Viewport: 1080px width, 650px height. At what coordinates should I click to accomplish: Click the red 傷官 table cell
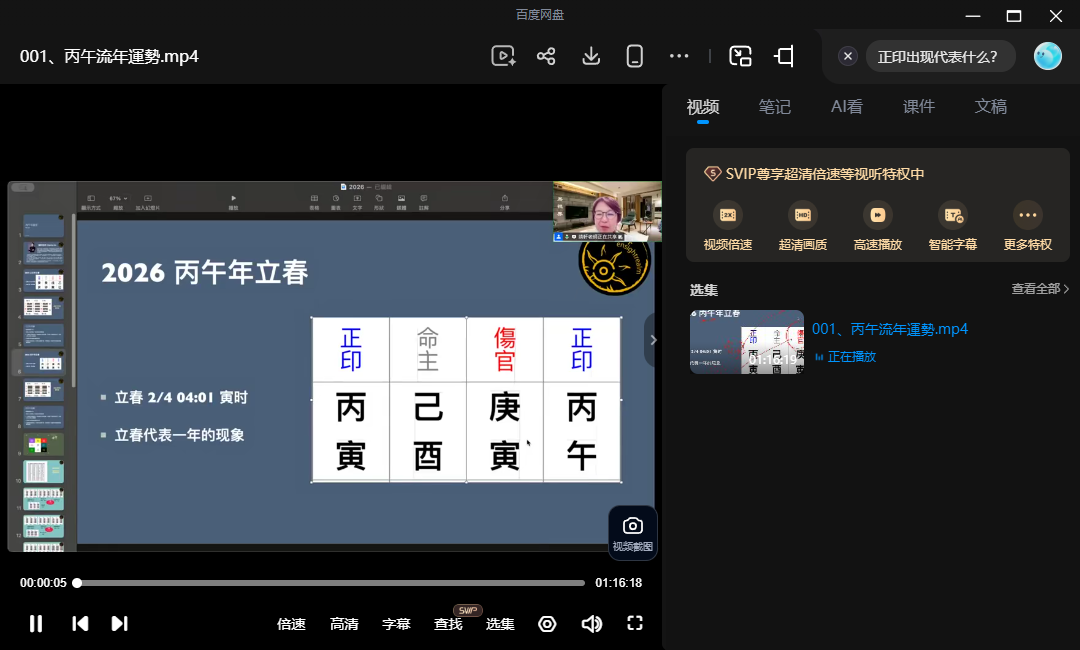[x=505, y=350]
